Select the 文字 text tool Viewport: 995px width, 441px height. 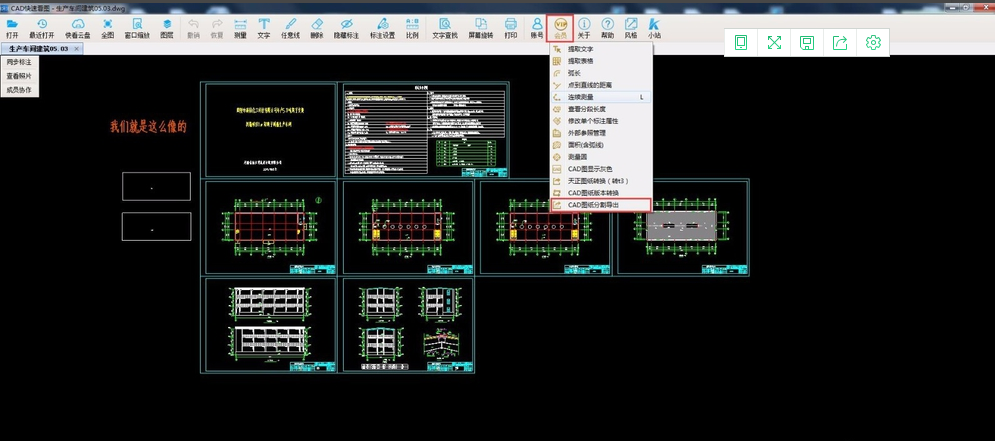coord(264,26)
